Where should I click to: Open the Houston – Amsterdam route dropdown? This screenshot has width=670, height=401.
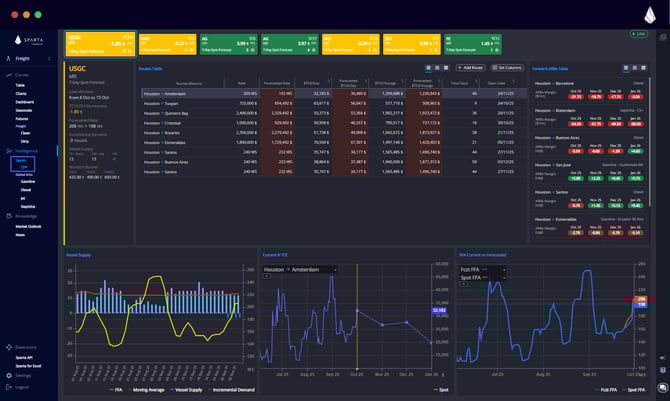pos(302,269)
